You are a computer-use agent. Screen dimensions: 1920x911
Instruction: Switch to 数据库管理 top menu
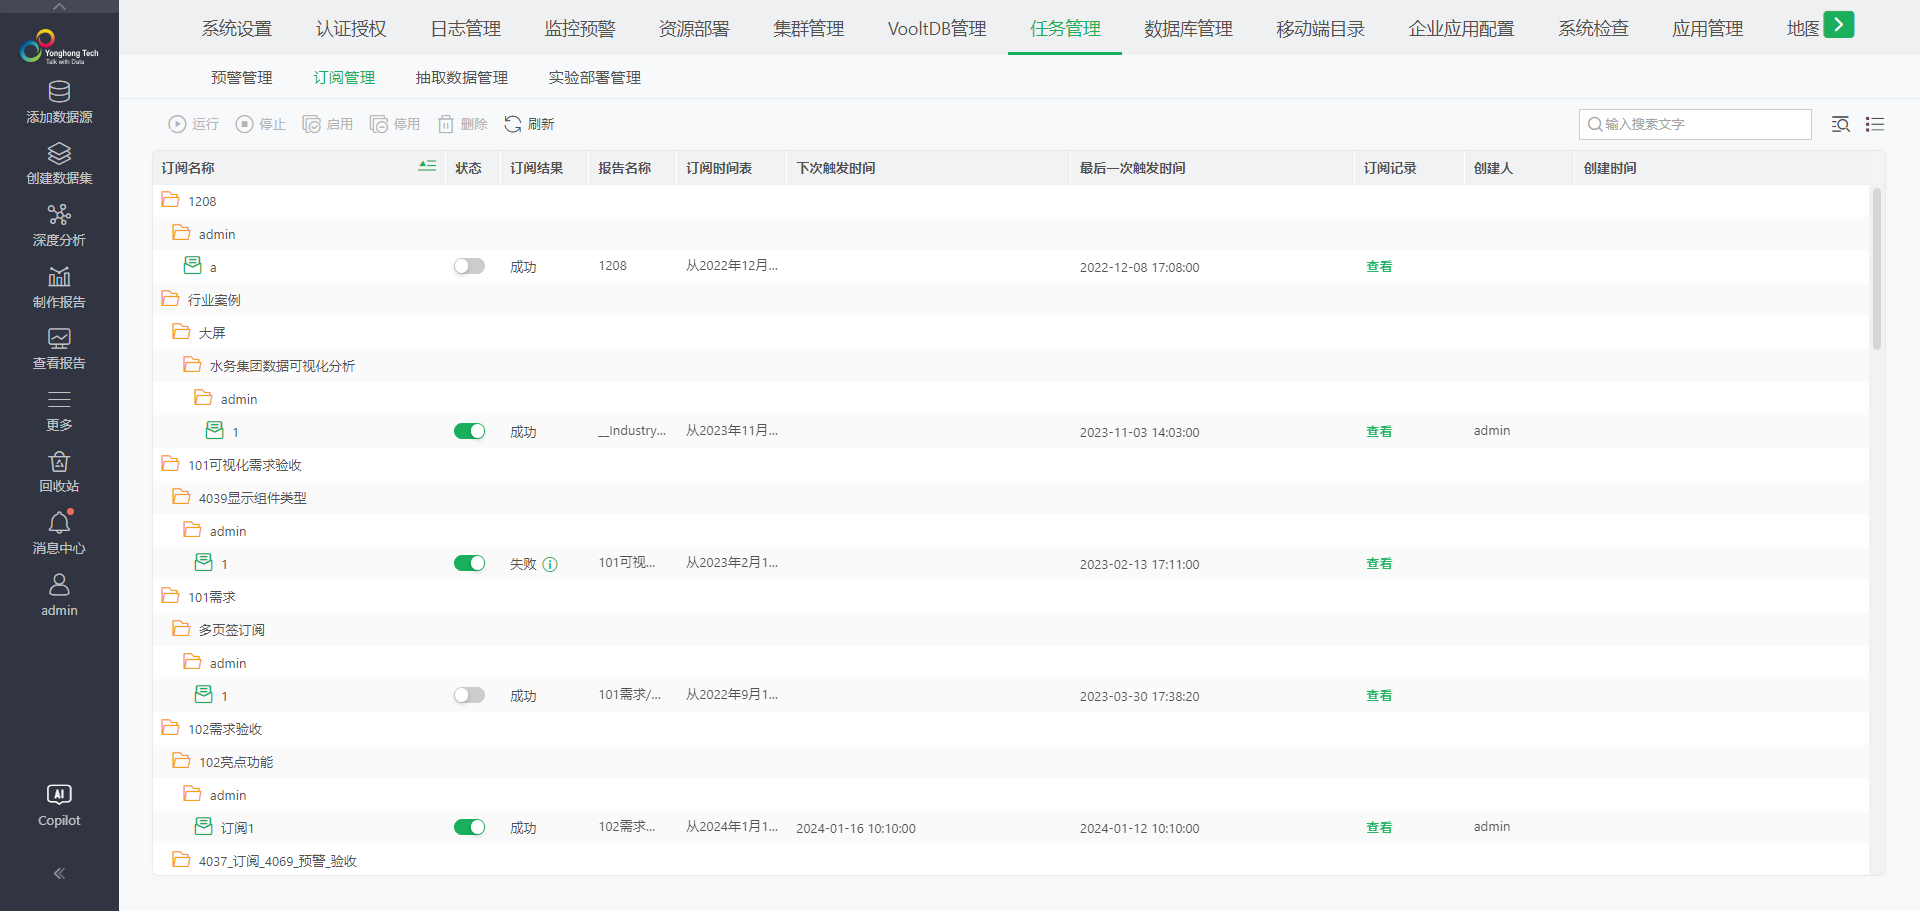point(1188,29)
